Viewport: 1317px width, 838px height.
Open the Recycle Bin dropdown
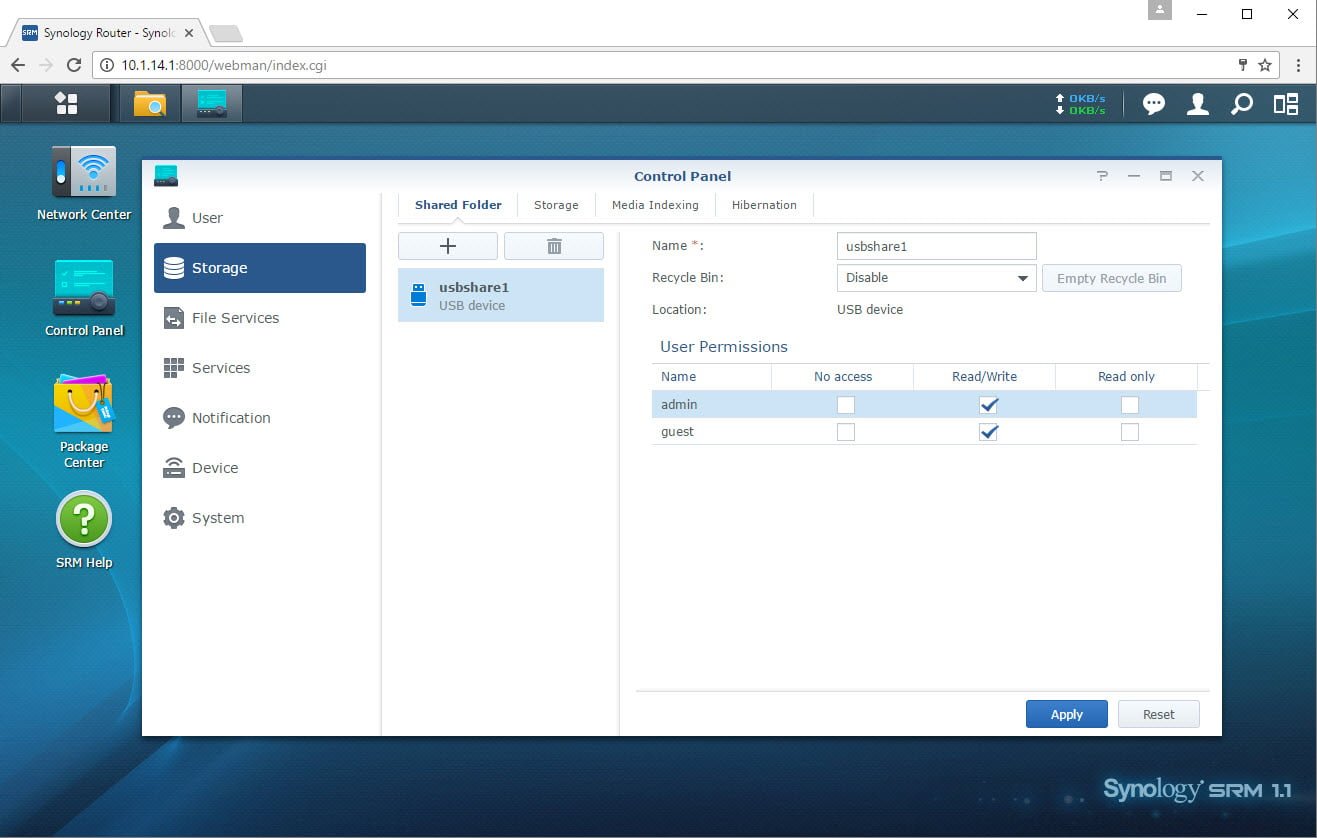point(936,278)
